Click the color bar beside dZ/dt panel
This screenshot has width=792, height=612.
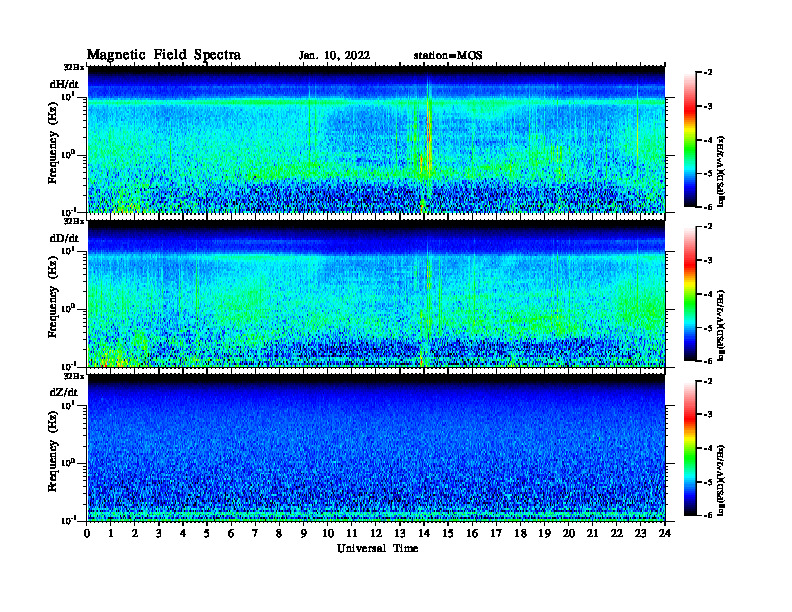pyautogui.click(x=690, y=448)
